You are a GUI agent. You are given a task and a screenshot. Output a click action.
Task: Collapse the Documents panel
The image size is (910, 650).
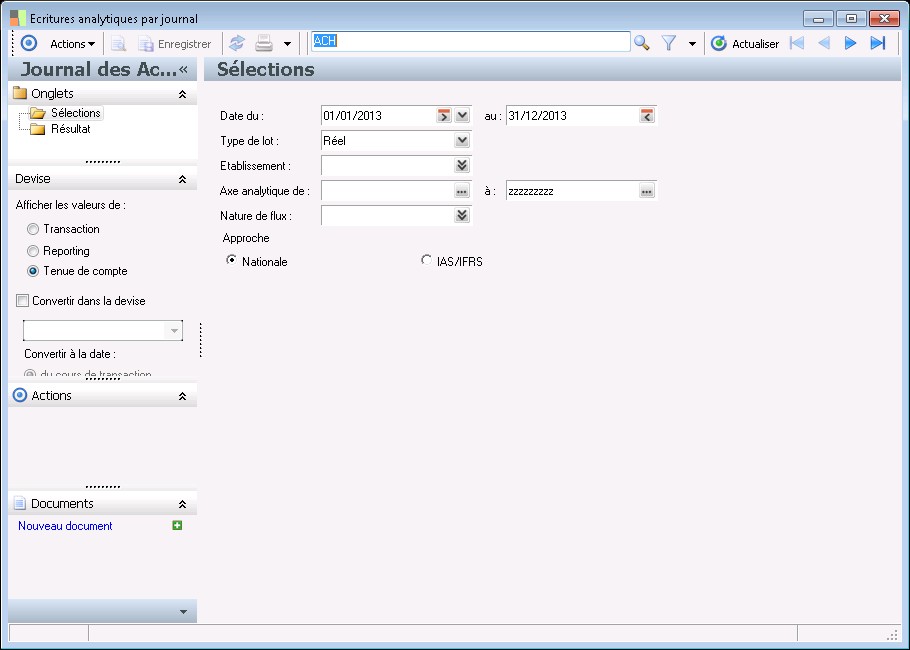point(182,504)
